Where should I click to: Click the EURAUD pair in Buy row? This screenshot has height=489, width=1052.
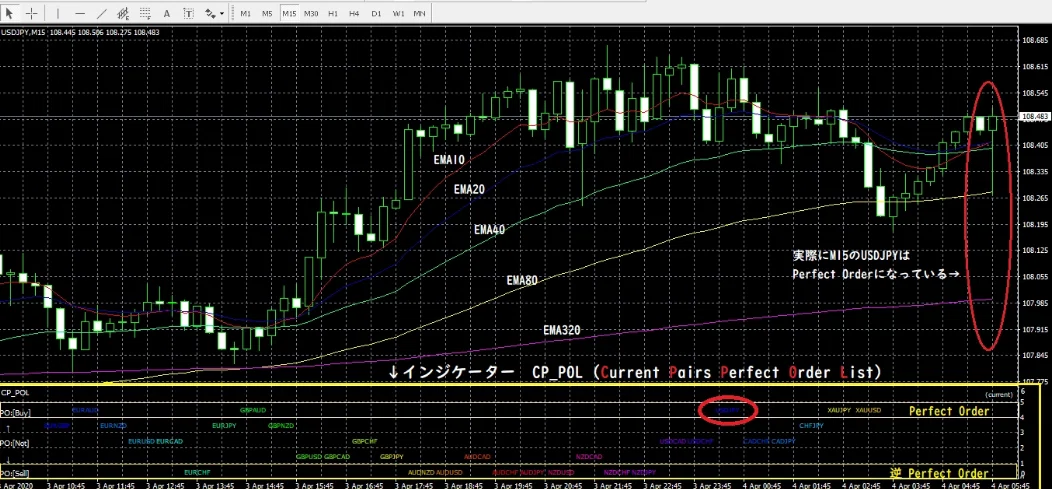click(85, 410)
